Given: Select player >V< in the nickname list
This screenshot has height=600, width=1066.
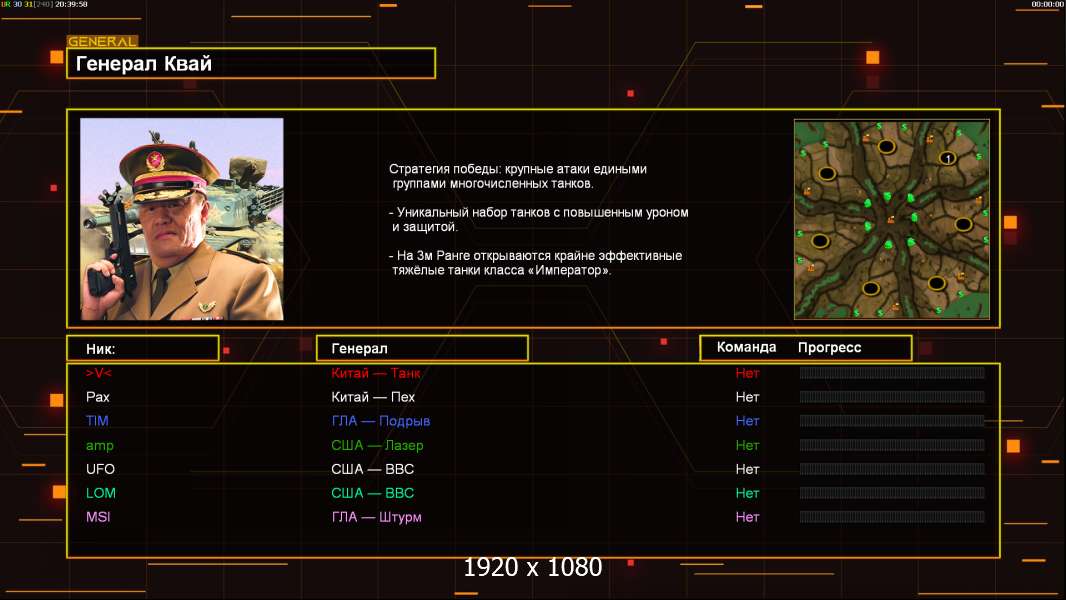Looking at the screenshot, I should (x=99, y=373).
